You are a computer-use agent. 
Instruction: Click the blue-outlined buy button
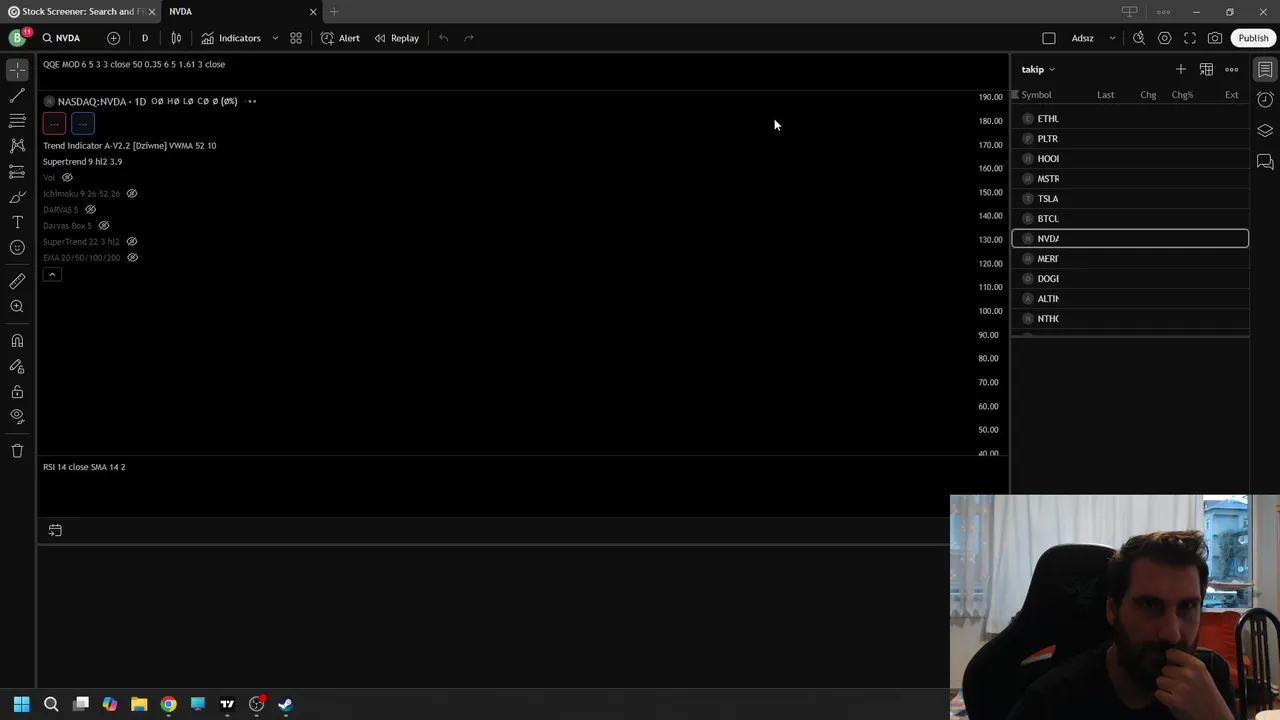pyautogui.click(x=83, y=124)
